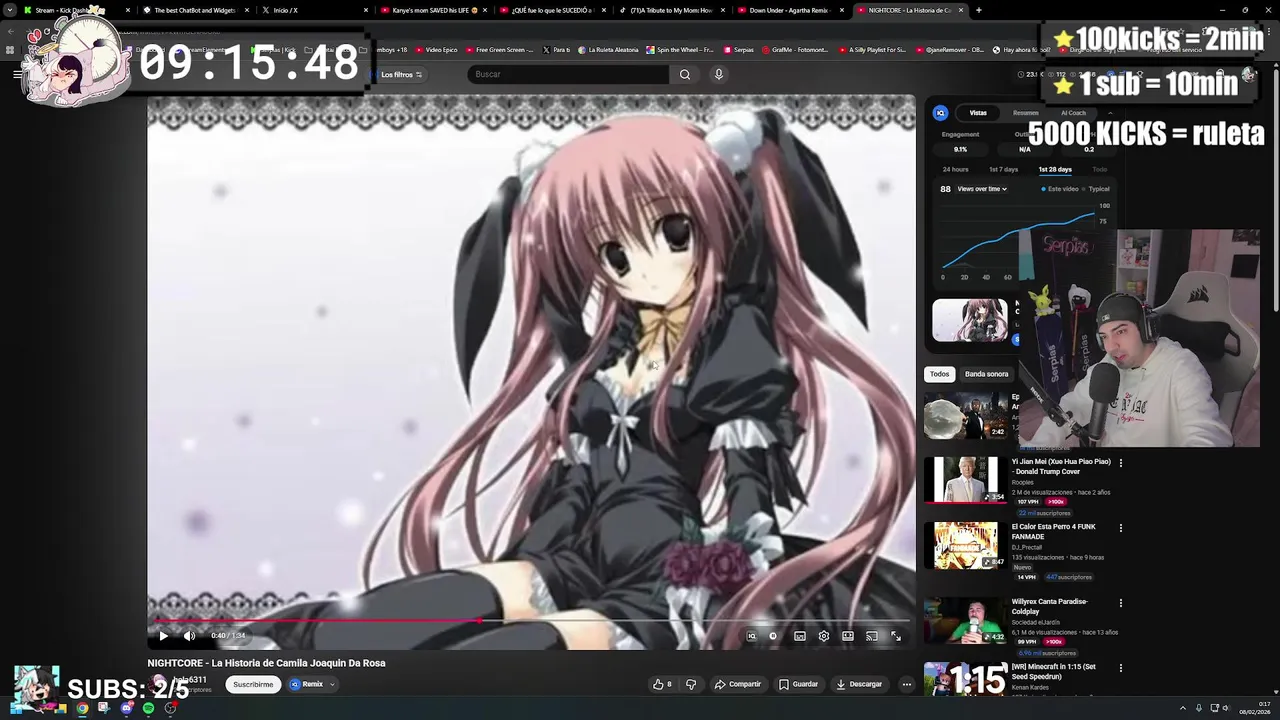Open the Donald Trump Cover video thumbnail
The image size is (1280, 720).
pos(965,480)
